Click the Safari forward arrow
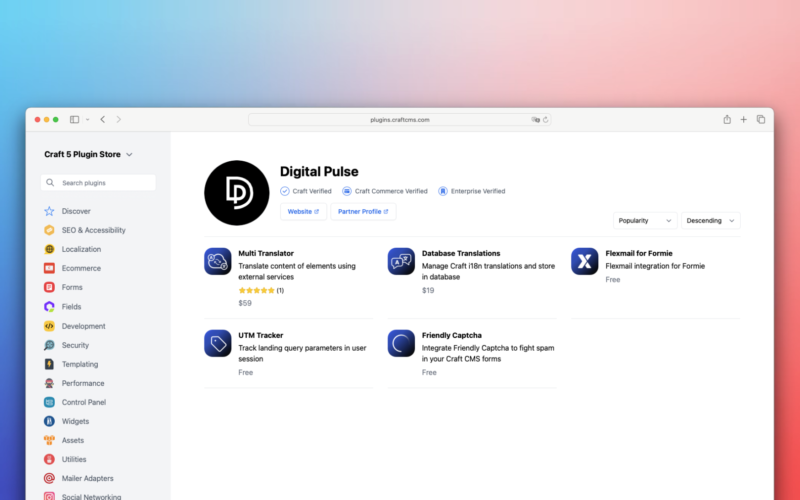This screenshot has height=500, width=800. (x=119, y=119)
